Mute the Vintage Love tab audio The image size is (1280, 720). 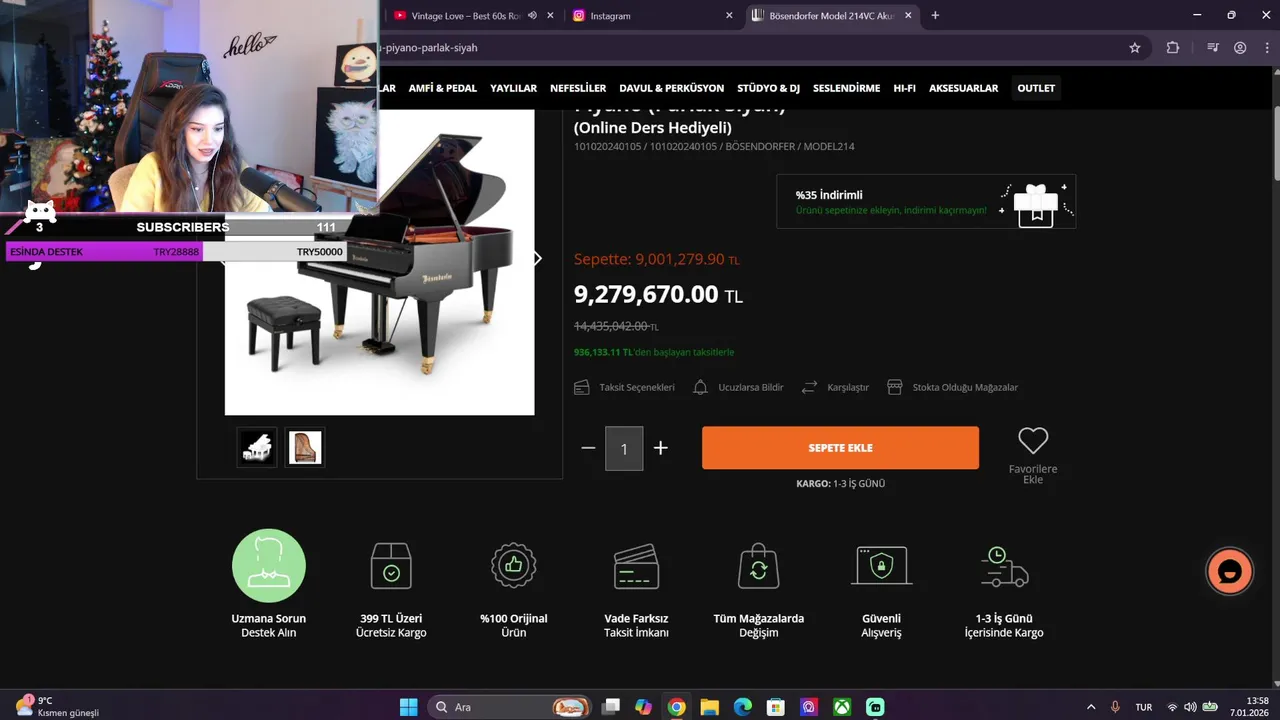tap(532, 15)
